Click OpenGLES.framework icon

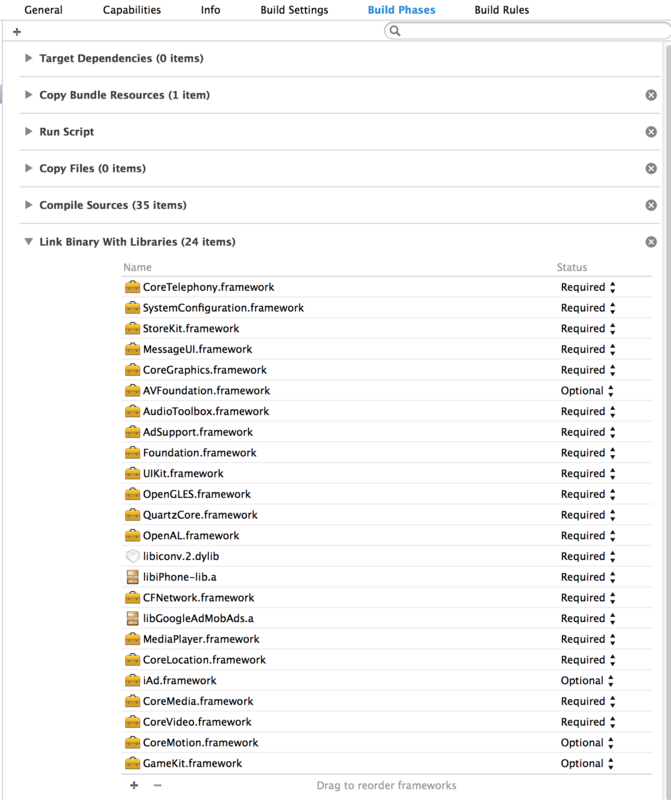coord(132,494)
